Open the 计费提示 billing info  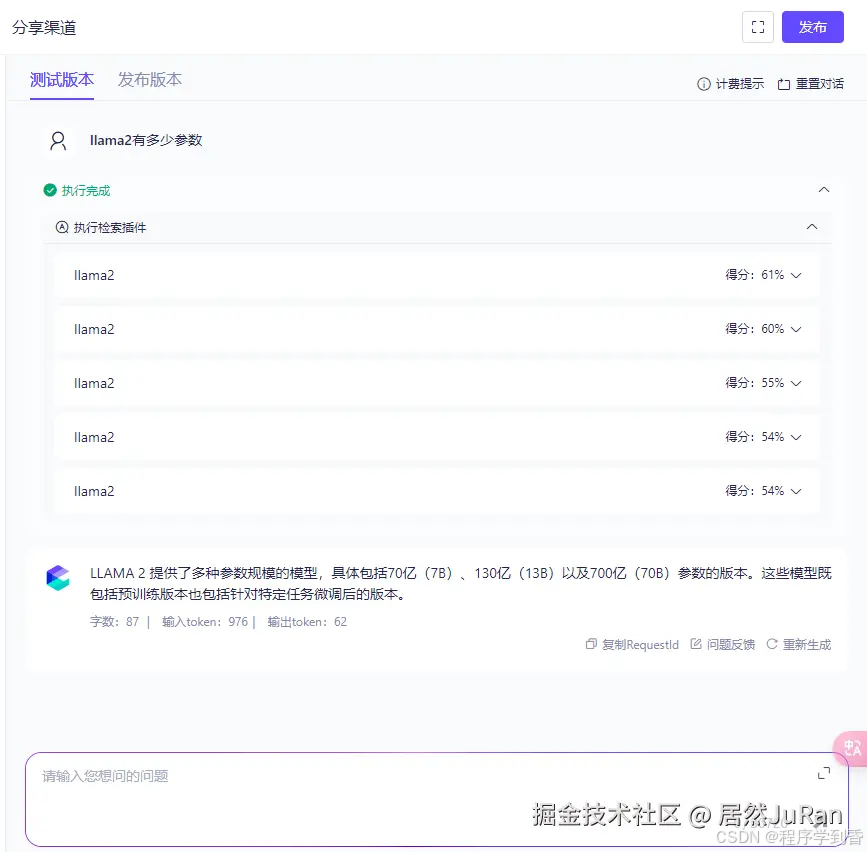click(730, 84)
